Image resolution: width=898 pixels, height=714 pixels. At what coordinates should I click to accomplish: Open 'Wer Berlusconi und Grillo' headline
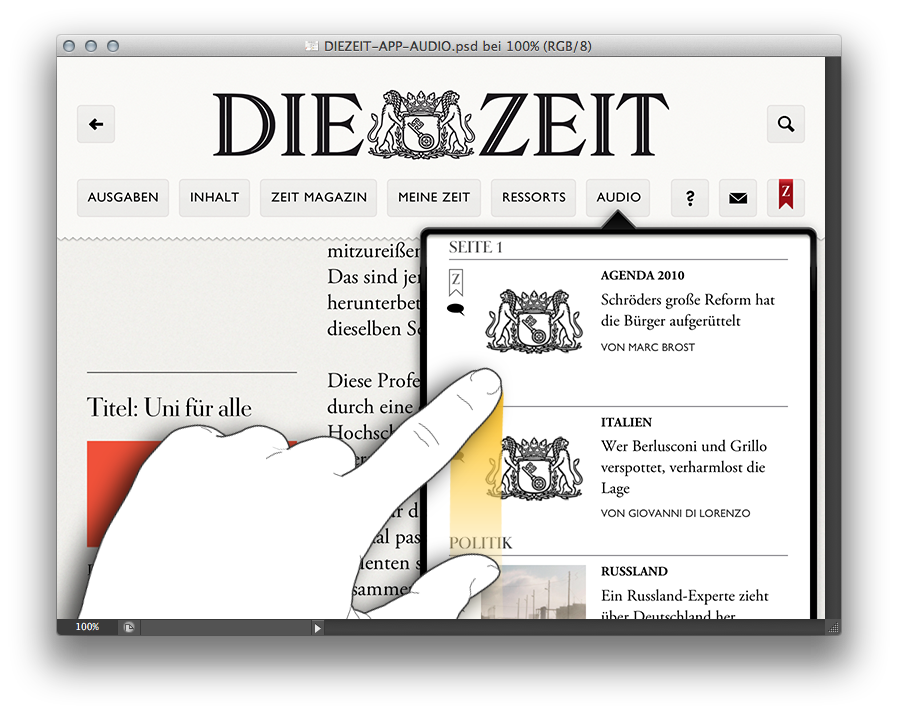pos(683,467)
